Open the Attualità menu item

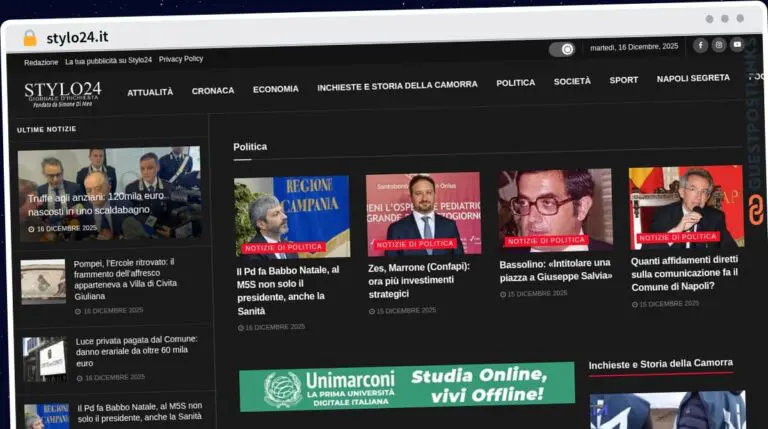(x=150, y=91)
